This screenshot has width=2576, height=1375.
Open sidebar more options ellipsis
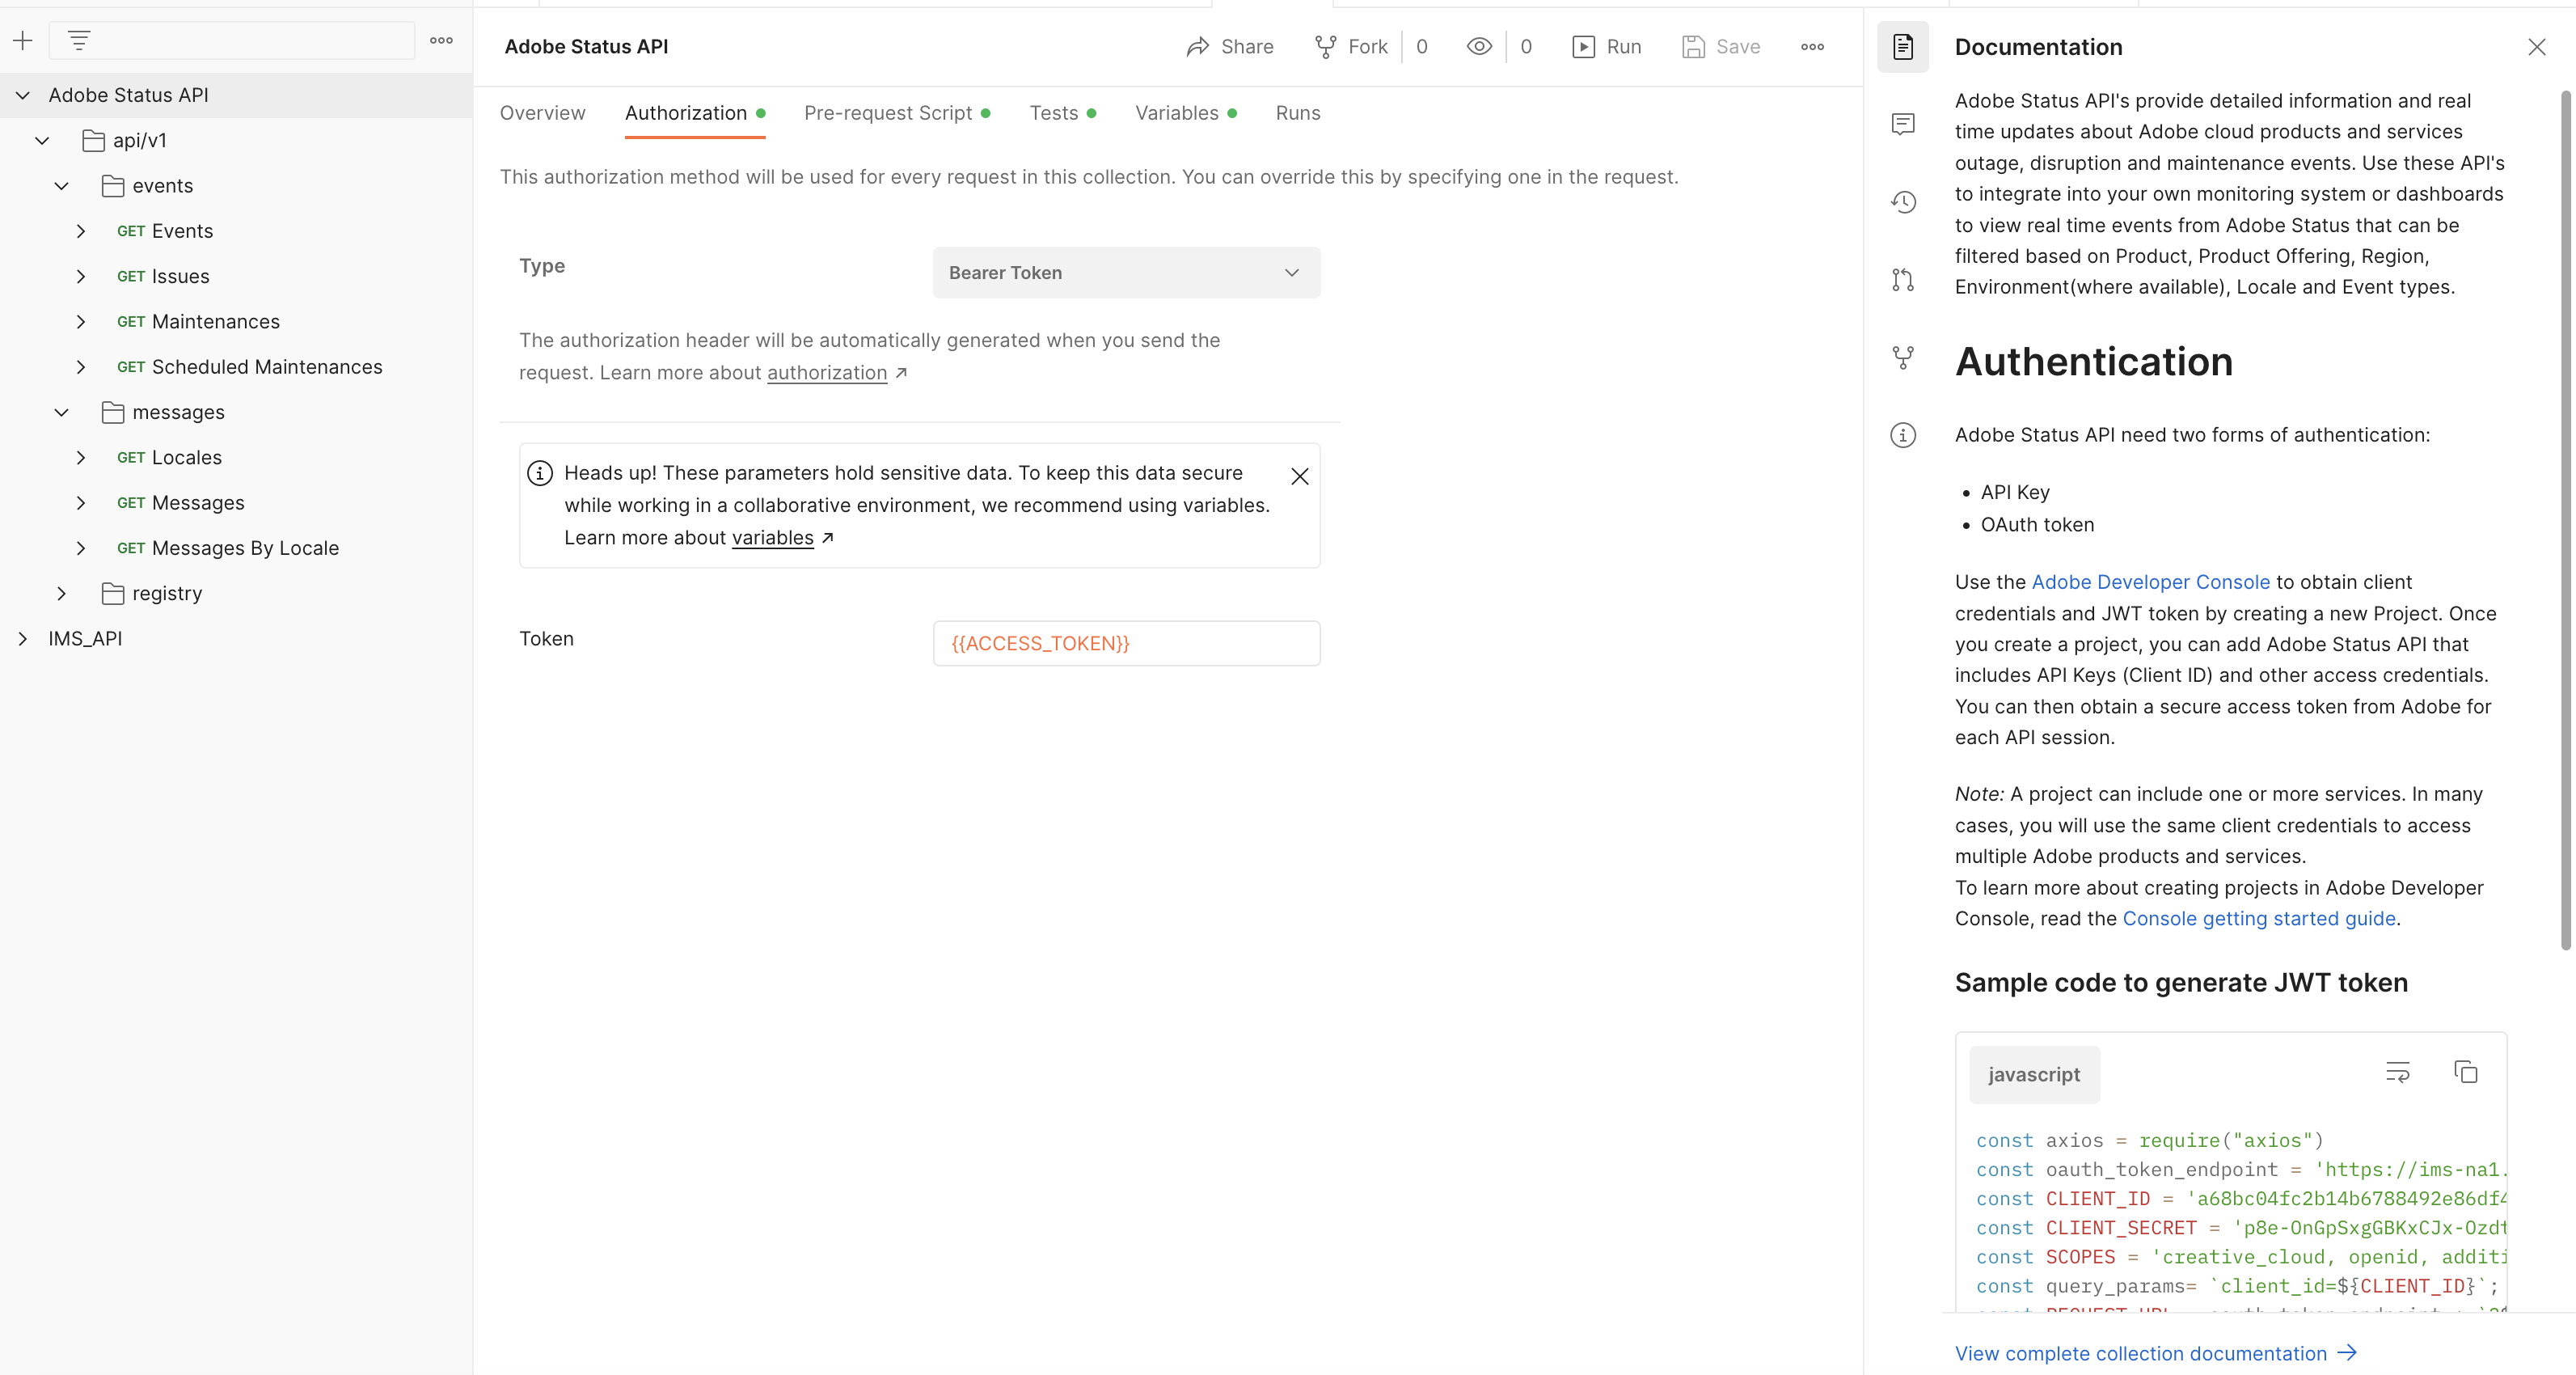pos(441,40)
